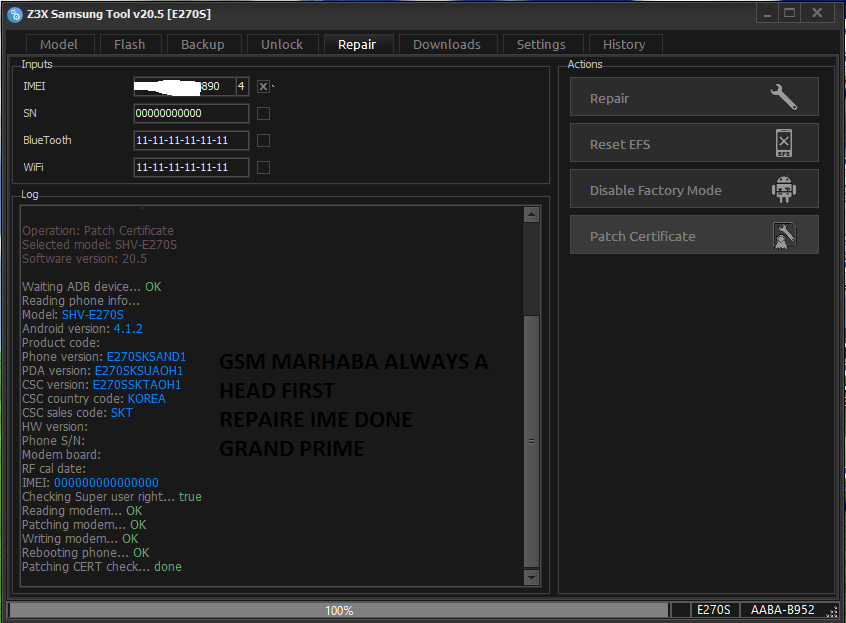Switch to the Flash tab

click(129, 44)
